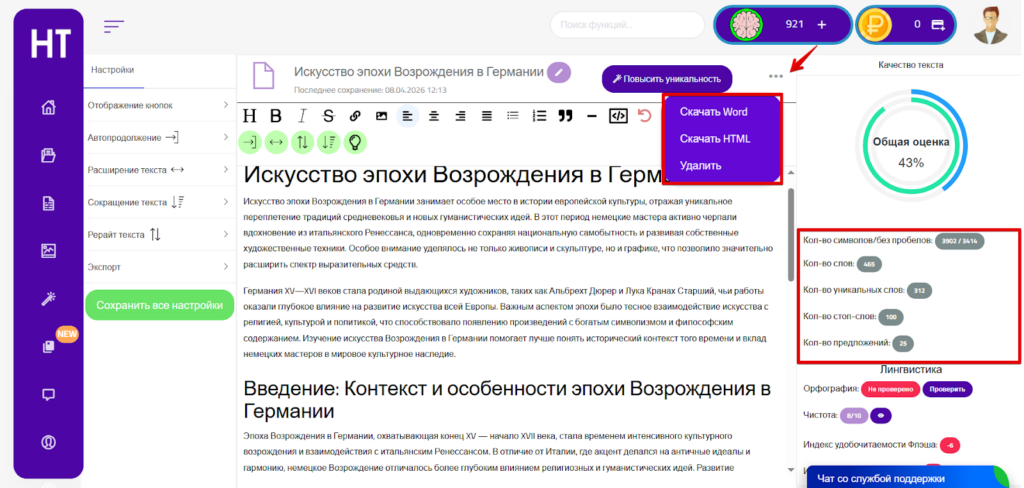Image resolution: width=1024 pixels, height=488 pixels.
Task: Choose Скачать HTML from menu
Action: 714,138
